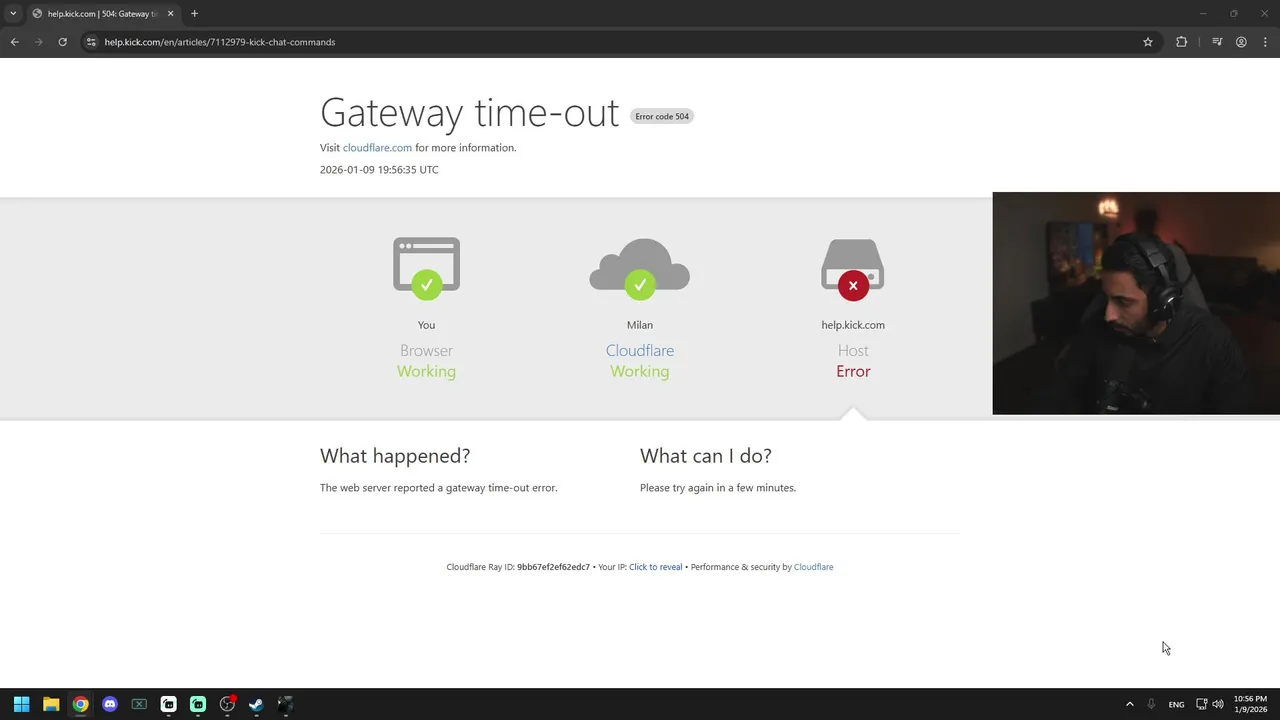The height and width of the screenshot is (720, 1280).
Task: Open a new browser tab
Action: coord(194,14)
